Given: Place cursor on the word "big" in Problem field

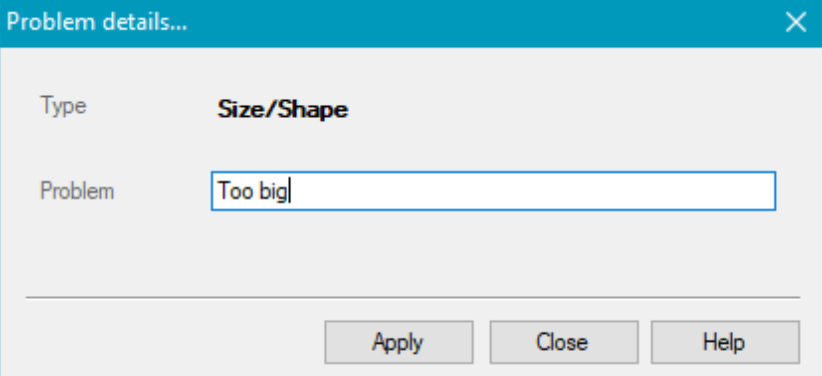Looking at the screenshot, I should click(x=273, y=192).
